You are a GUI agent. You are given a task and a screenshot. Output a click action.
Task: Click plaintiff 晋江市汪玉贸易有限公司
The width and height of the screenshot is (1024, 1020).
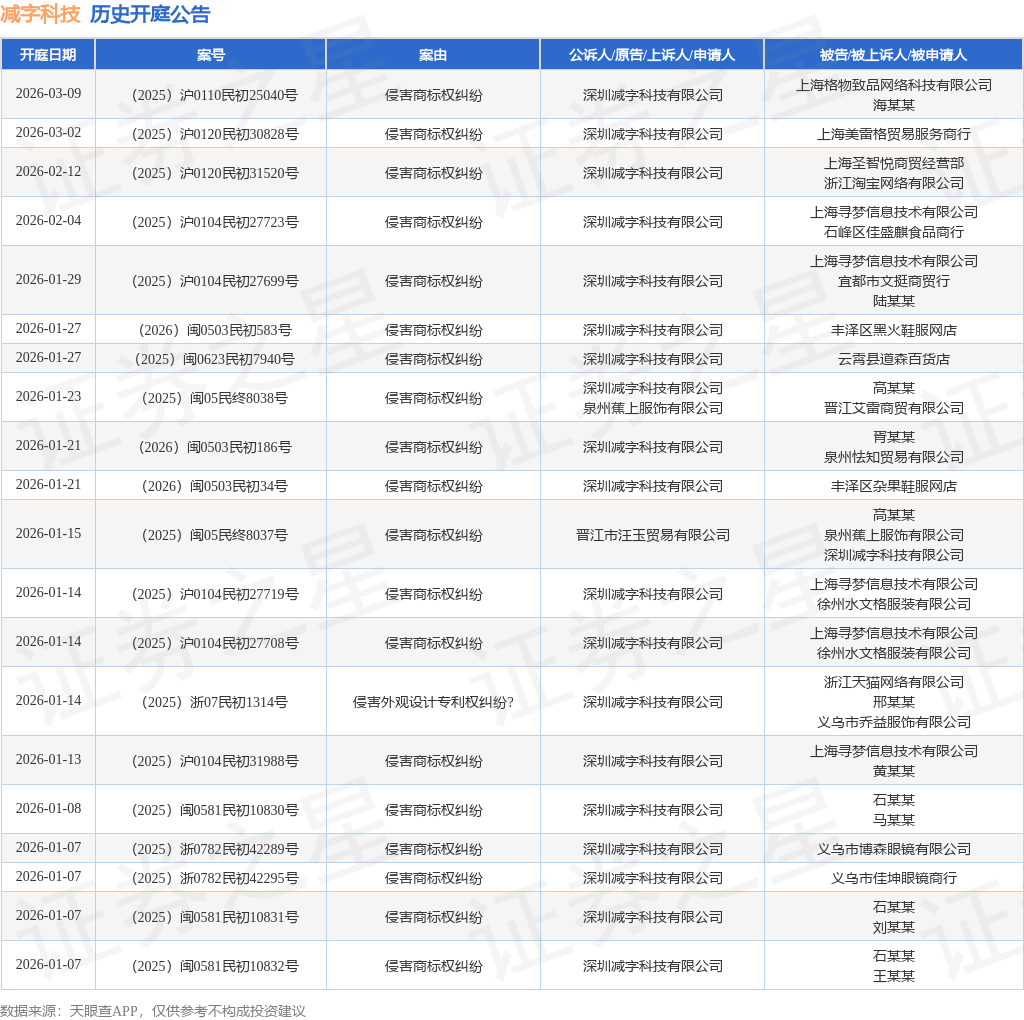652,535
